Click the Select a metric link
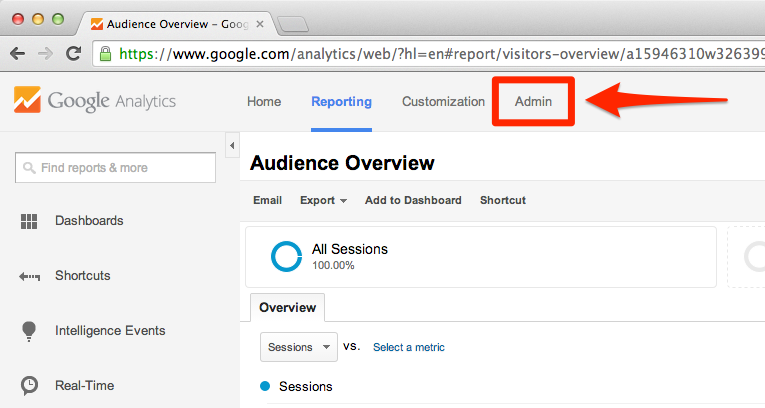The image size is (765, 408). click(x=409, y=347)
